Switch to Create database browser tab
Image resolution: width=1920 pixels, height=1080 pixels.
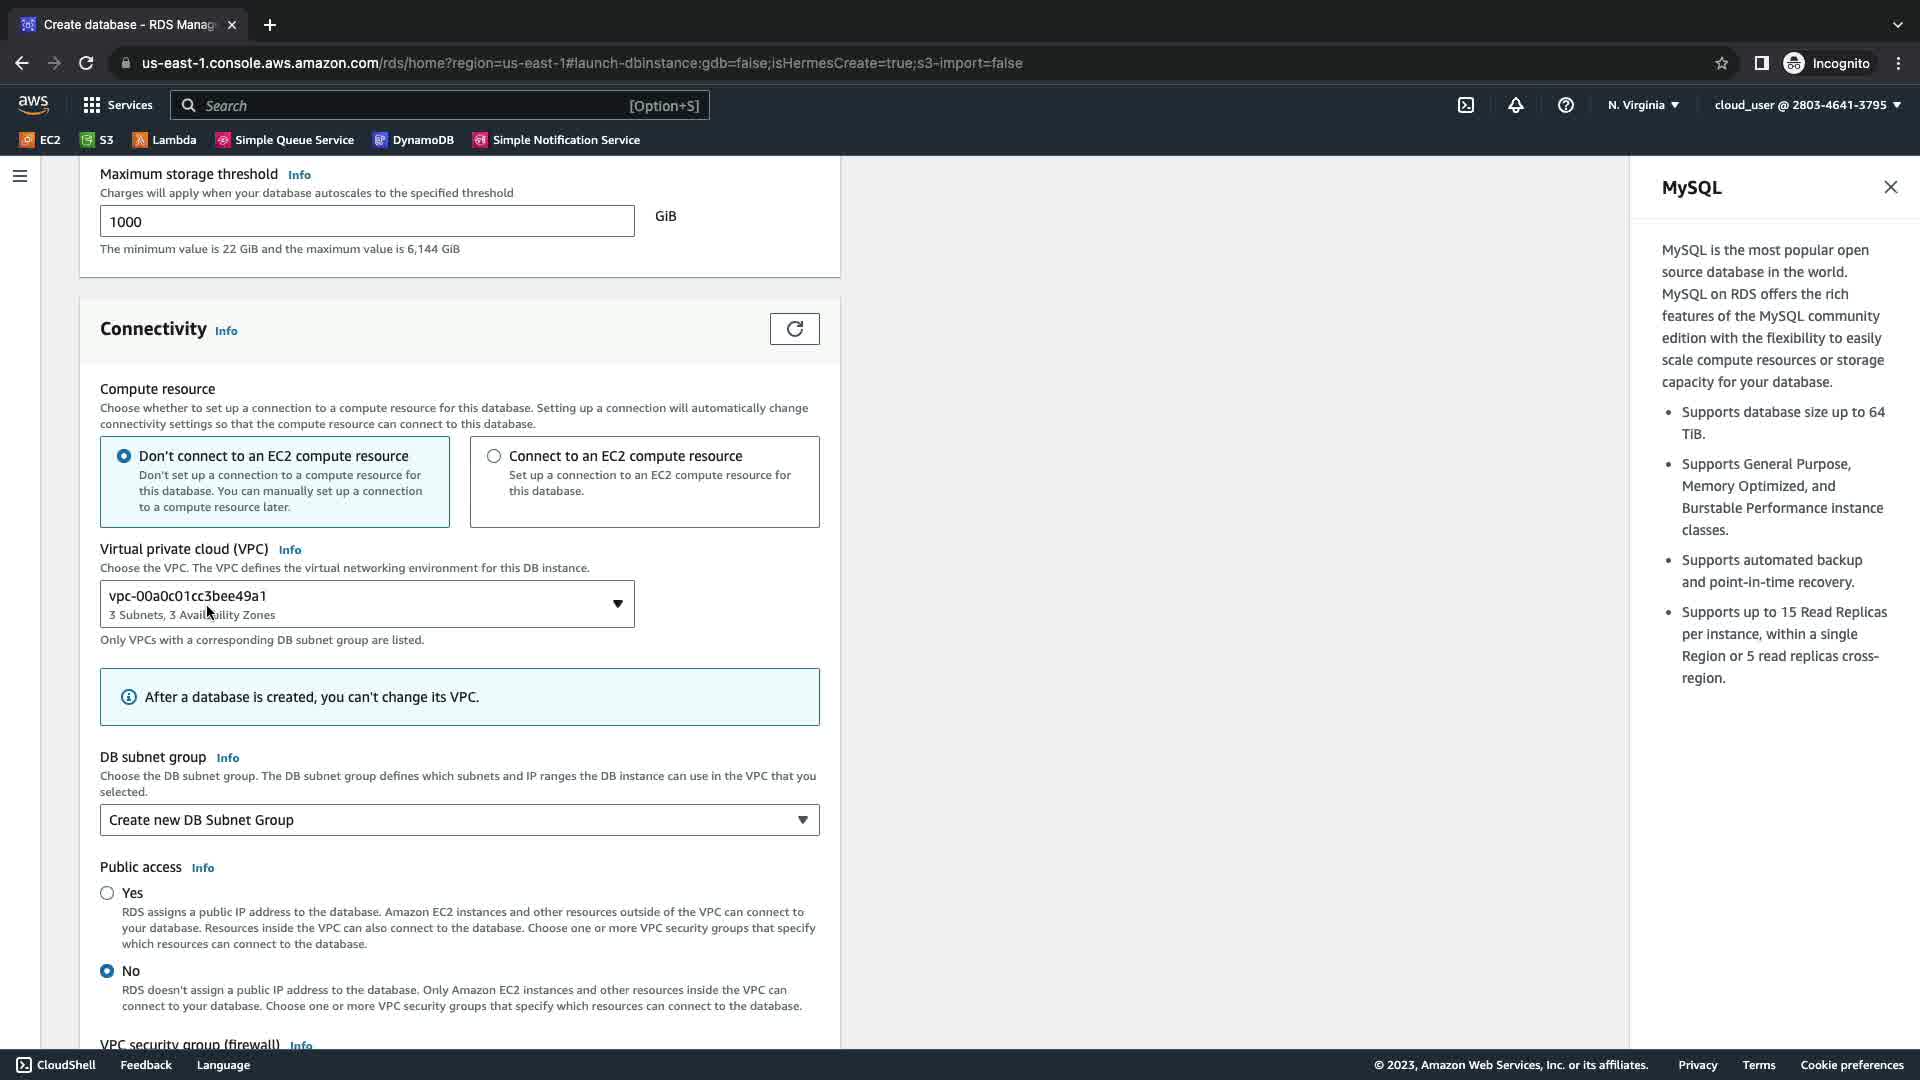tap(130, 24)
